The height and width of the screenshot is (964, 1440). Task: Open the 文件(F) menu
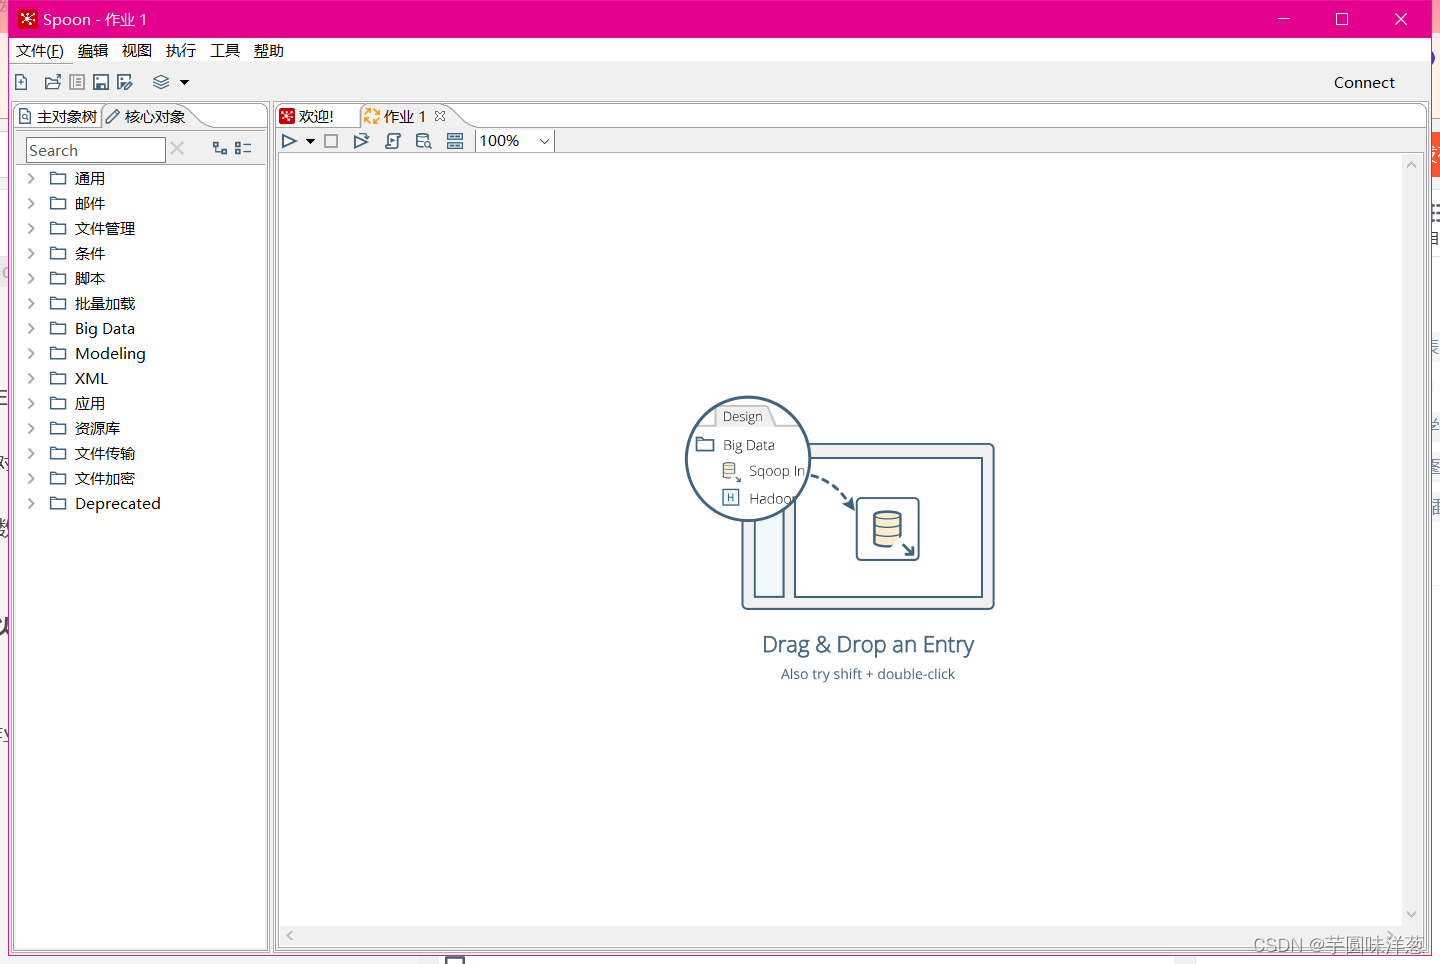pos(40,51)
